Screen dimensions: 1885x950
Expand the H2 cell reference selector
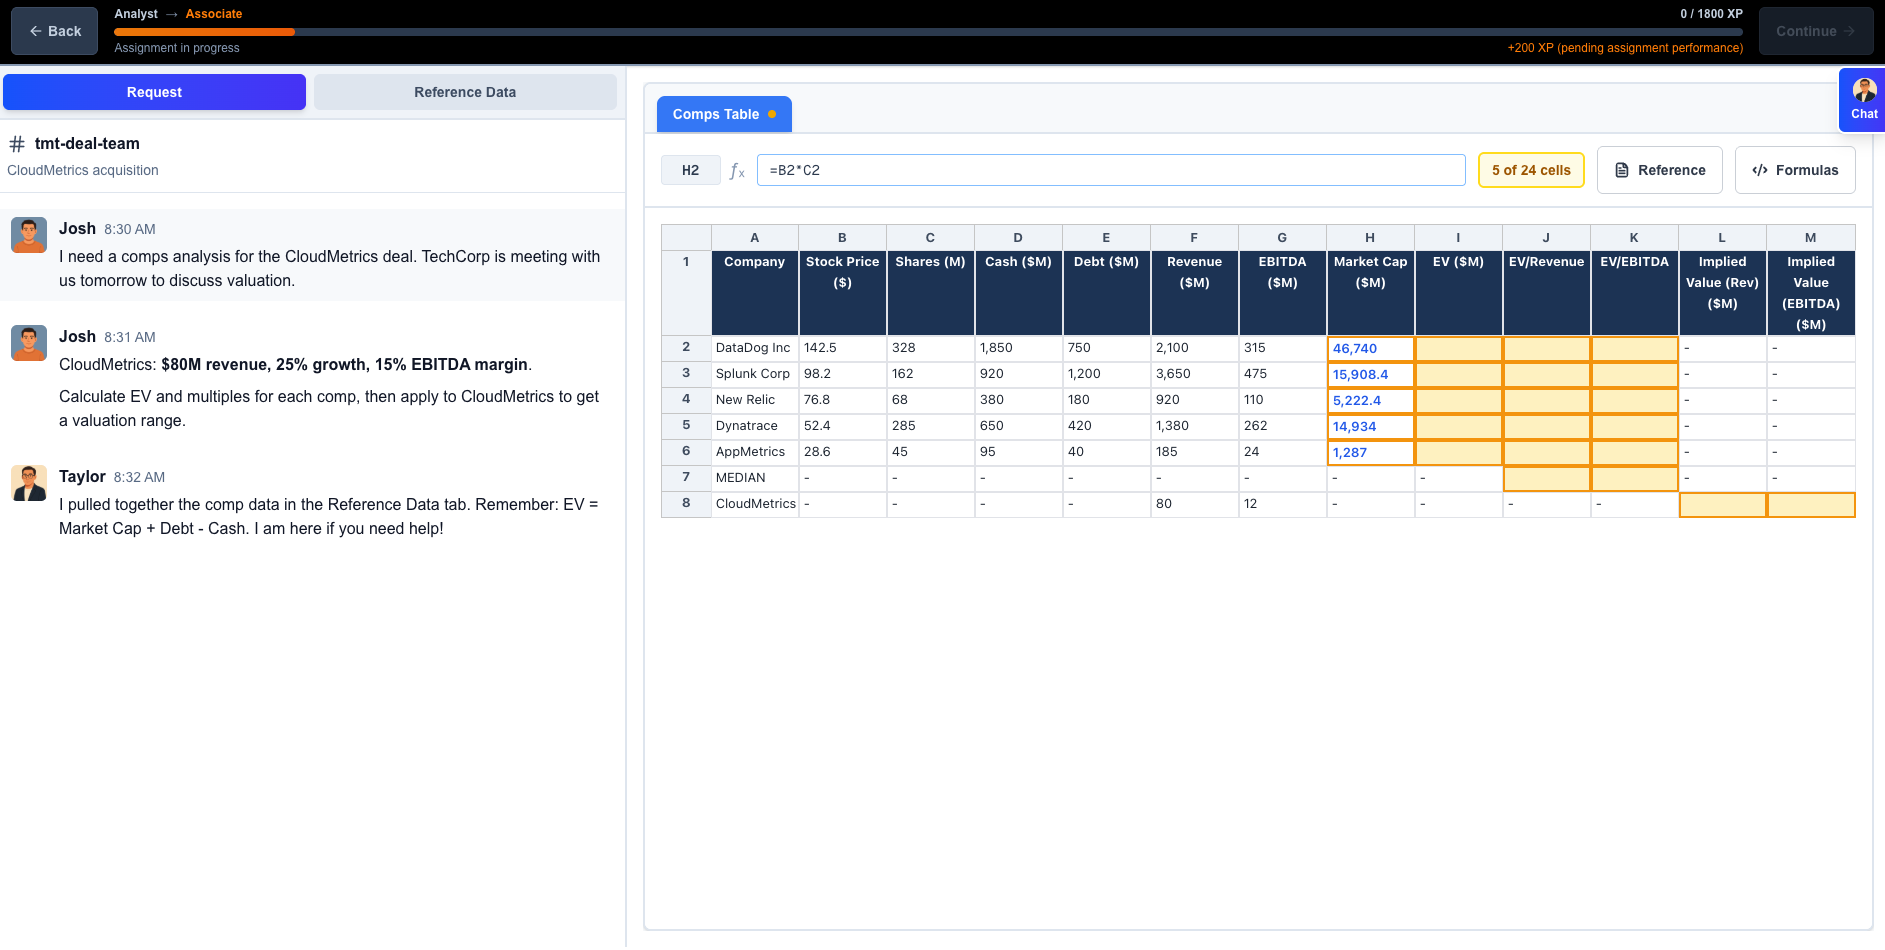(690, 170)
